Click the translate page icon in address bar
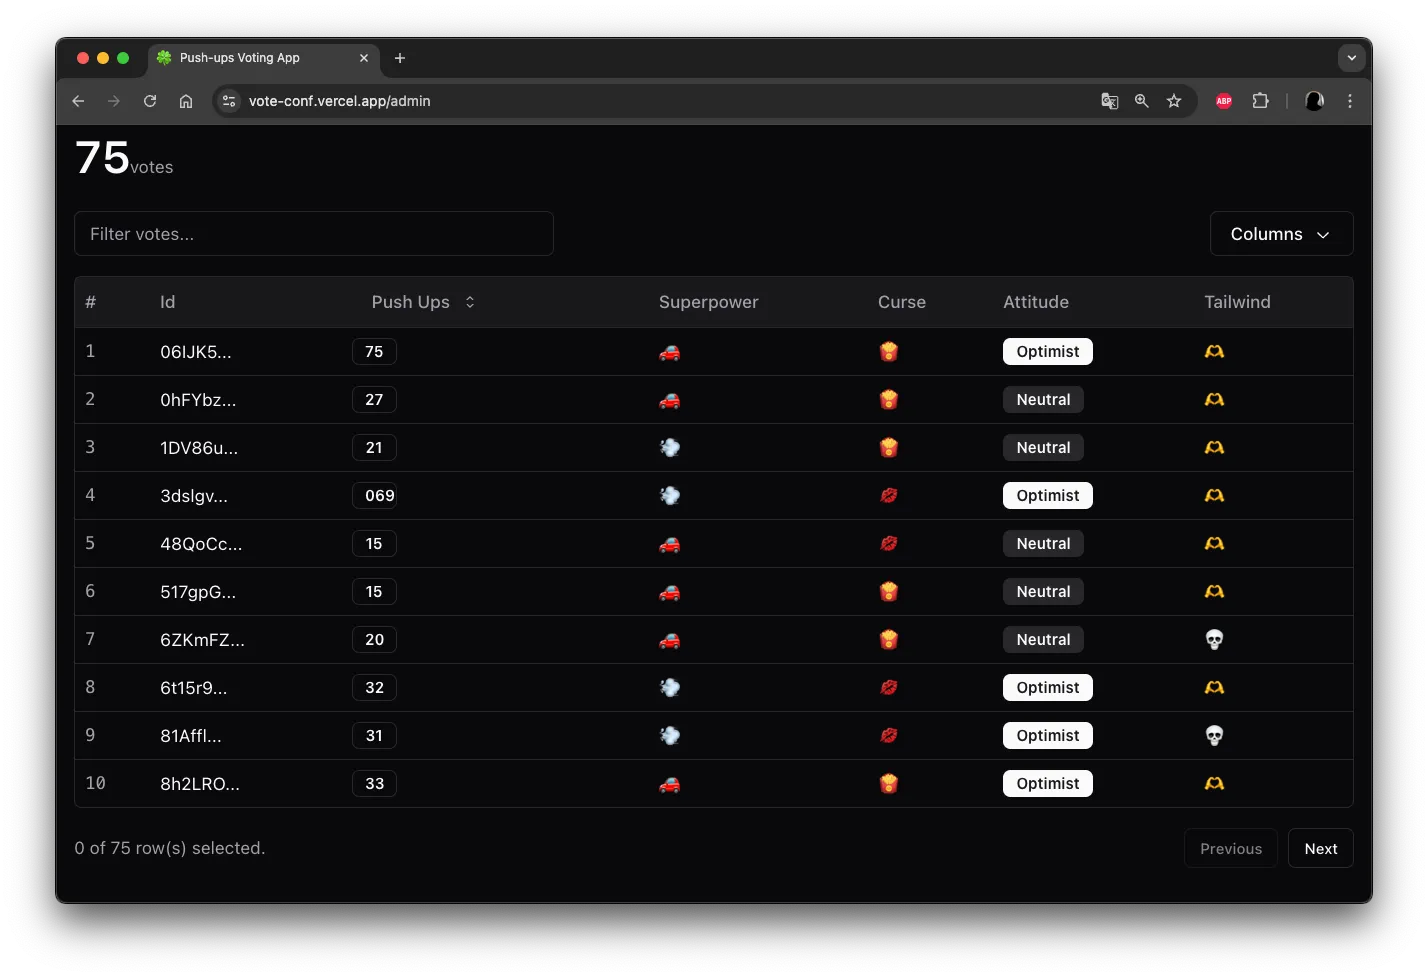 tap(1109, 101)
